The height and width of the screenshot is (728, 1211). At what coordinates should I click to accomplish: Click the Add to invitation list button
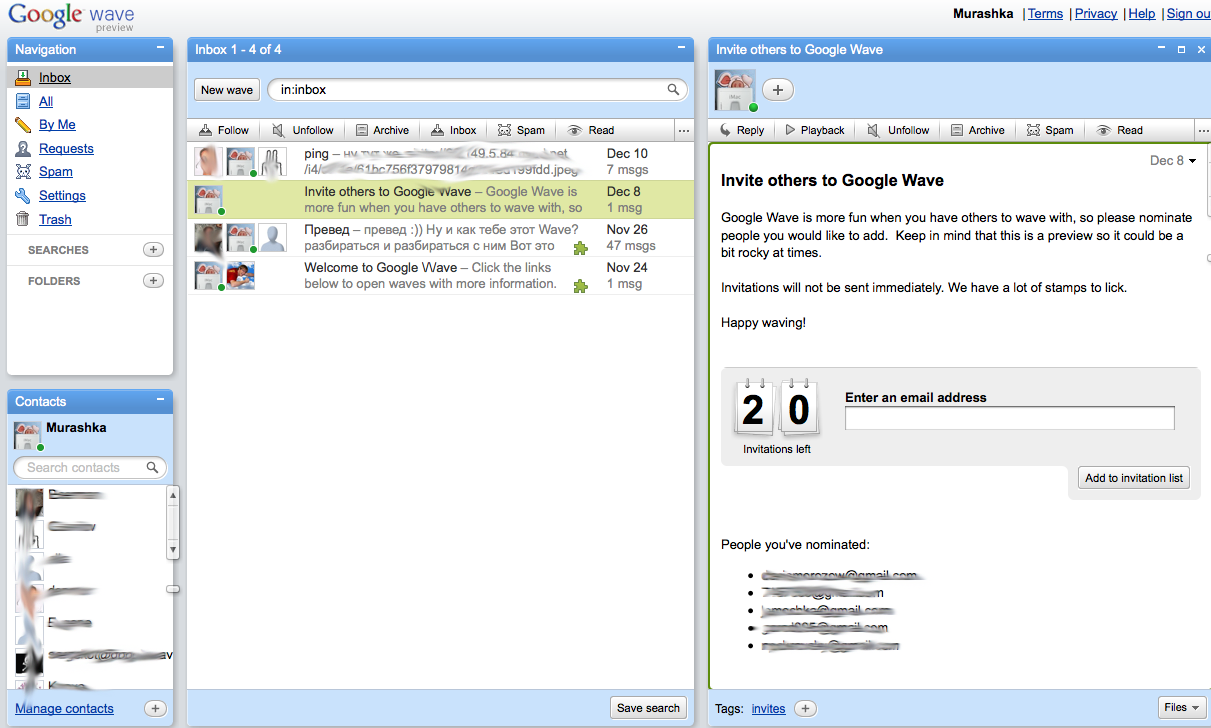click(1134, 478)
